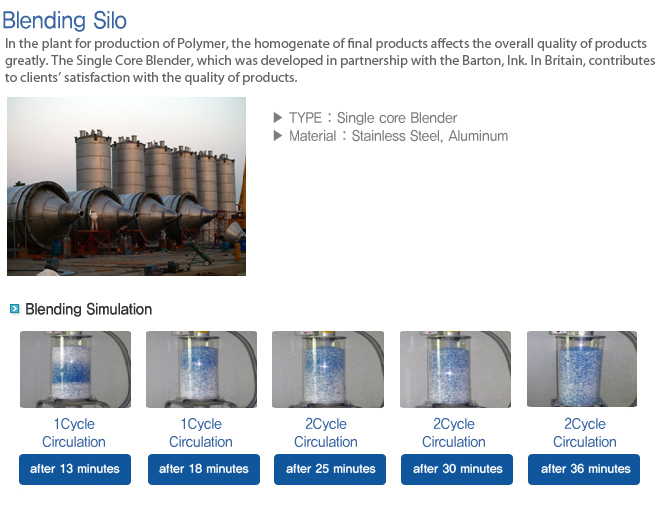This screenshot has width=670, height=507.
Task: Open the blending silo plant photo
Action: point(126,186)
